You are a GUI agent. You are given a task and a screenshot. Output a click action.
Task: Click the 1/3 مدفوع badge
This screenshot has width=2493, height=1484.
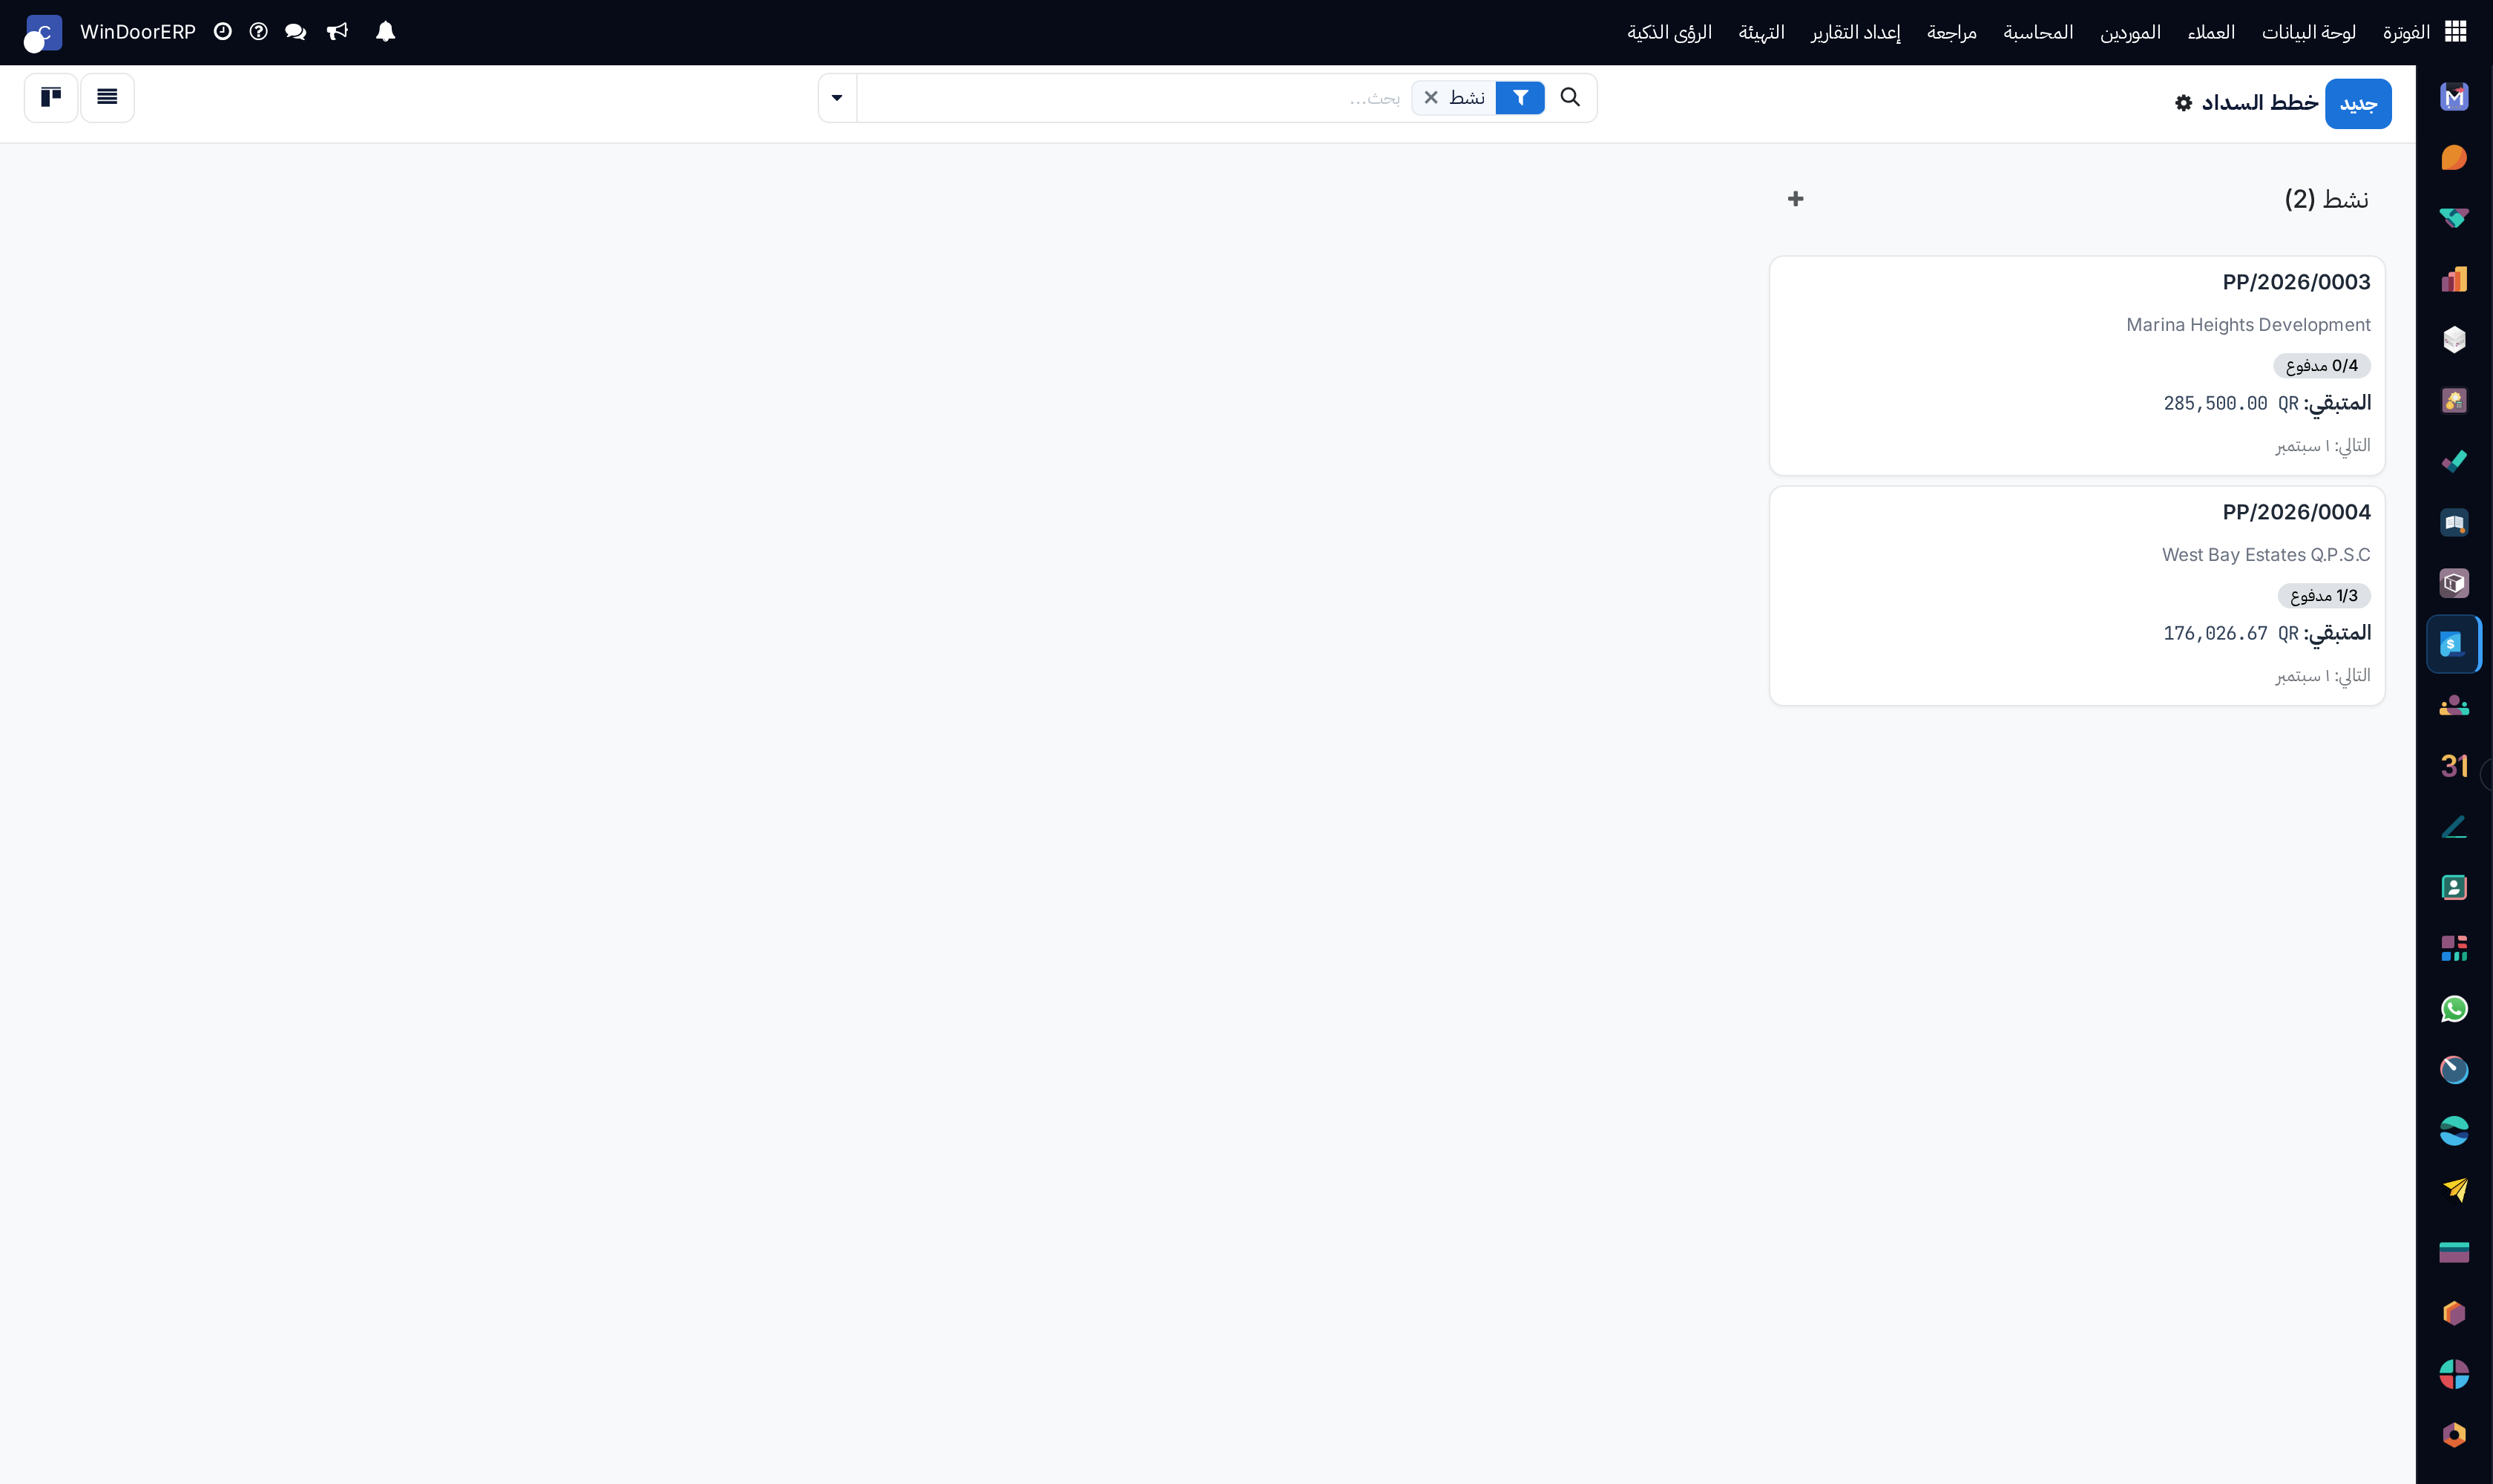point(2324,595)
